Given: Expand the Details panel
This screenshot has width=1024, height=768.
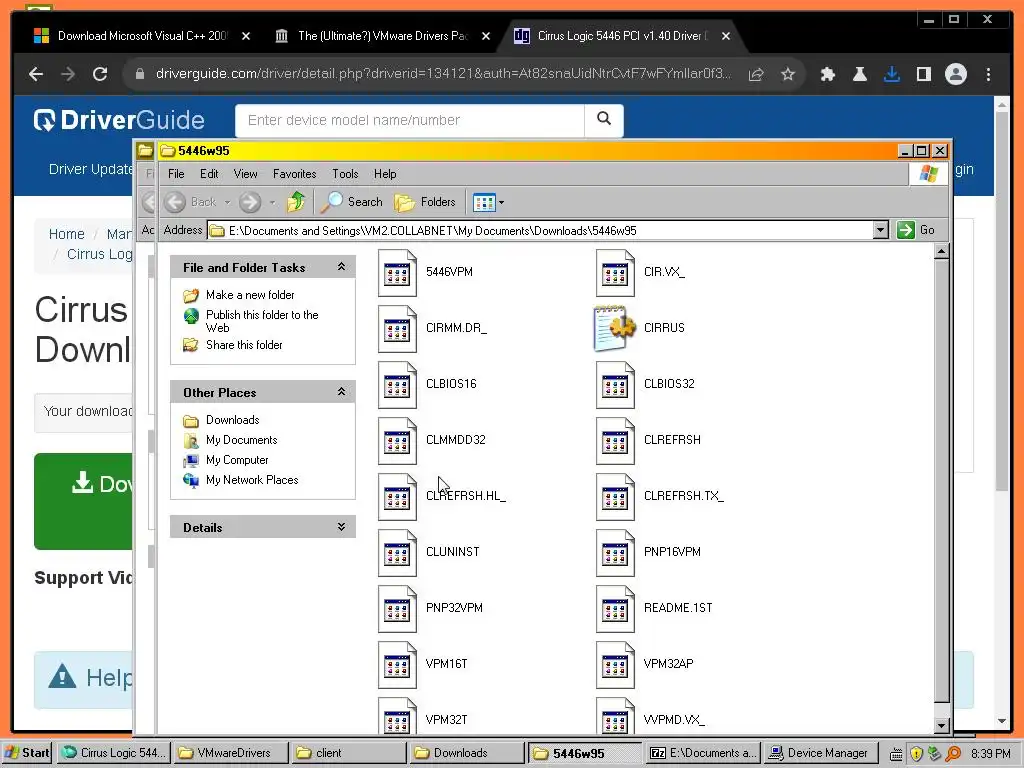Looking at the screenshot, I should (341, 527).
